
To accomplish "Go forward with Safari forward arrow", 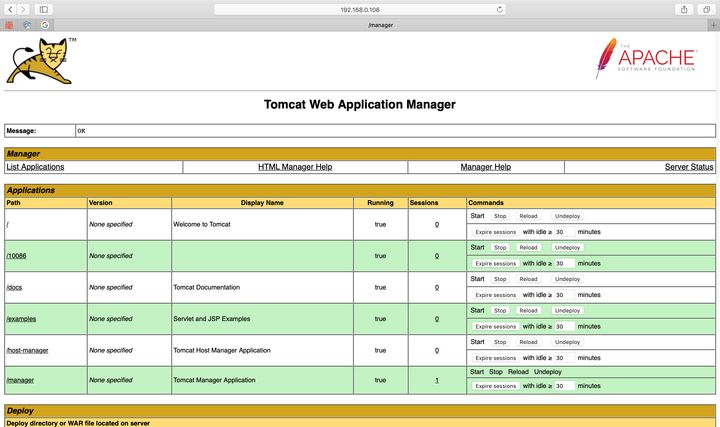I will [x=23, y=9].
